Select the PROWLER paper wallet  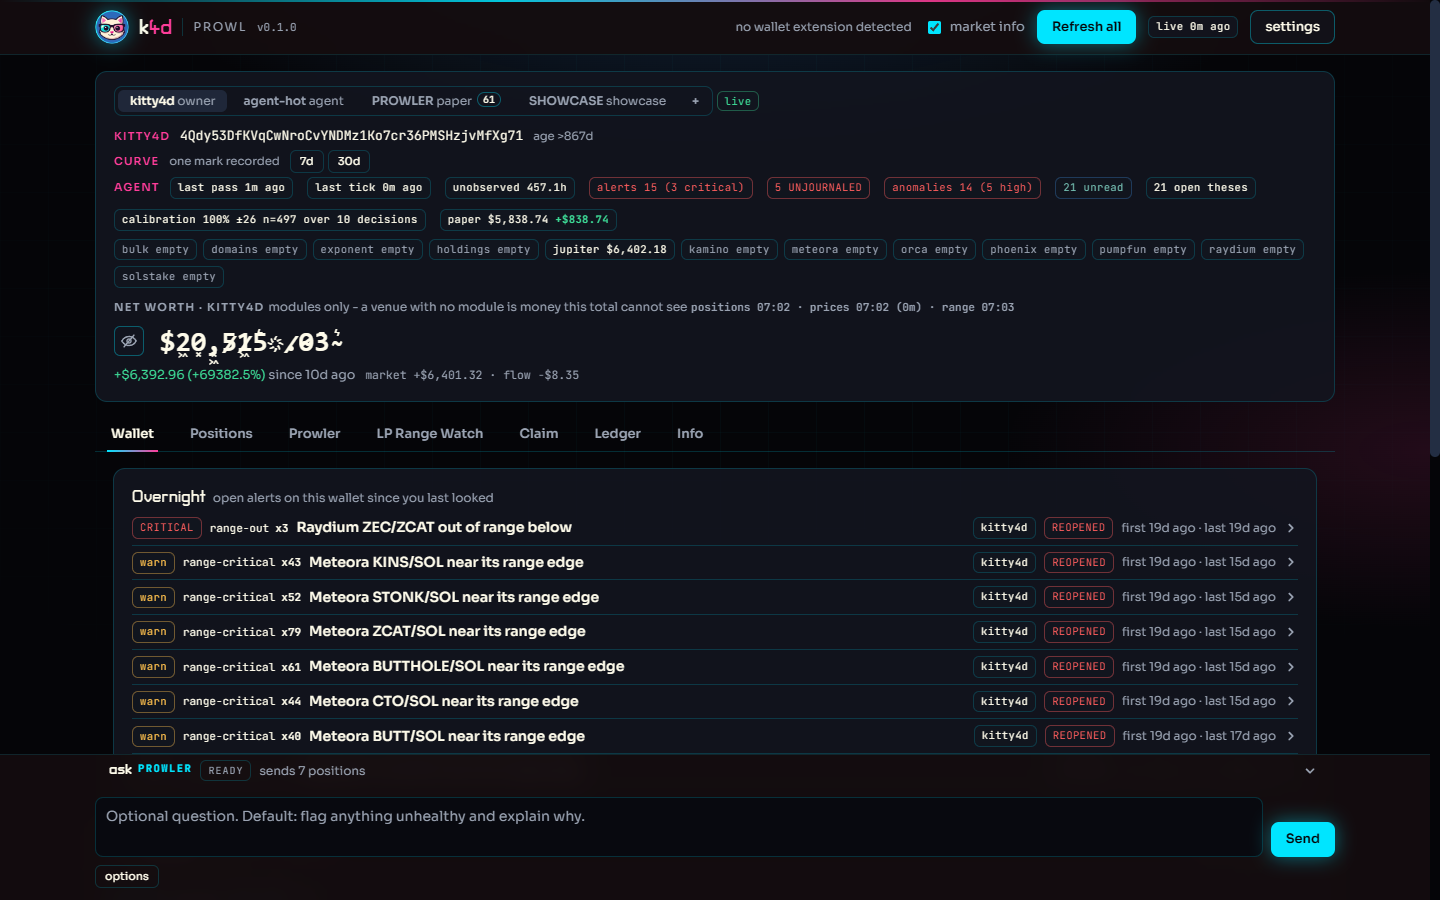[x=436, y=101]
